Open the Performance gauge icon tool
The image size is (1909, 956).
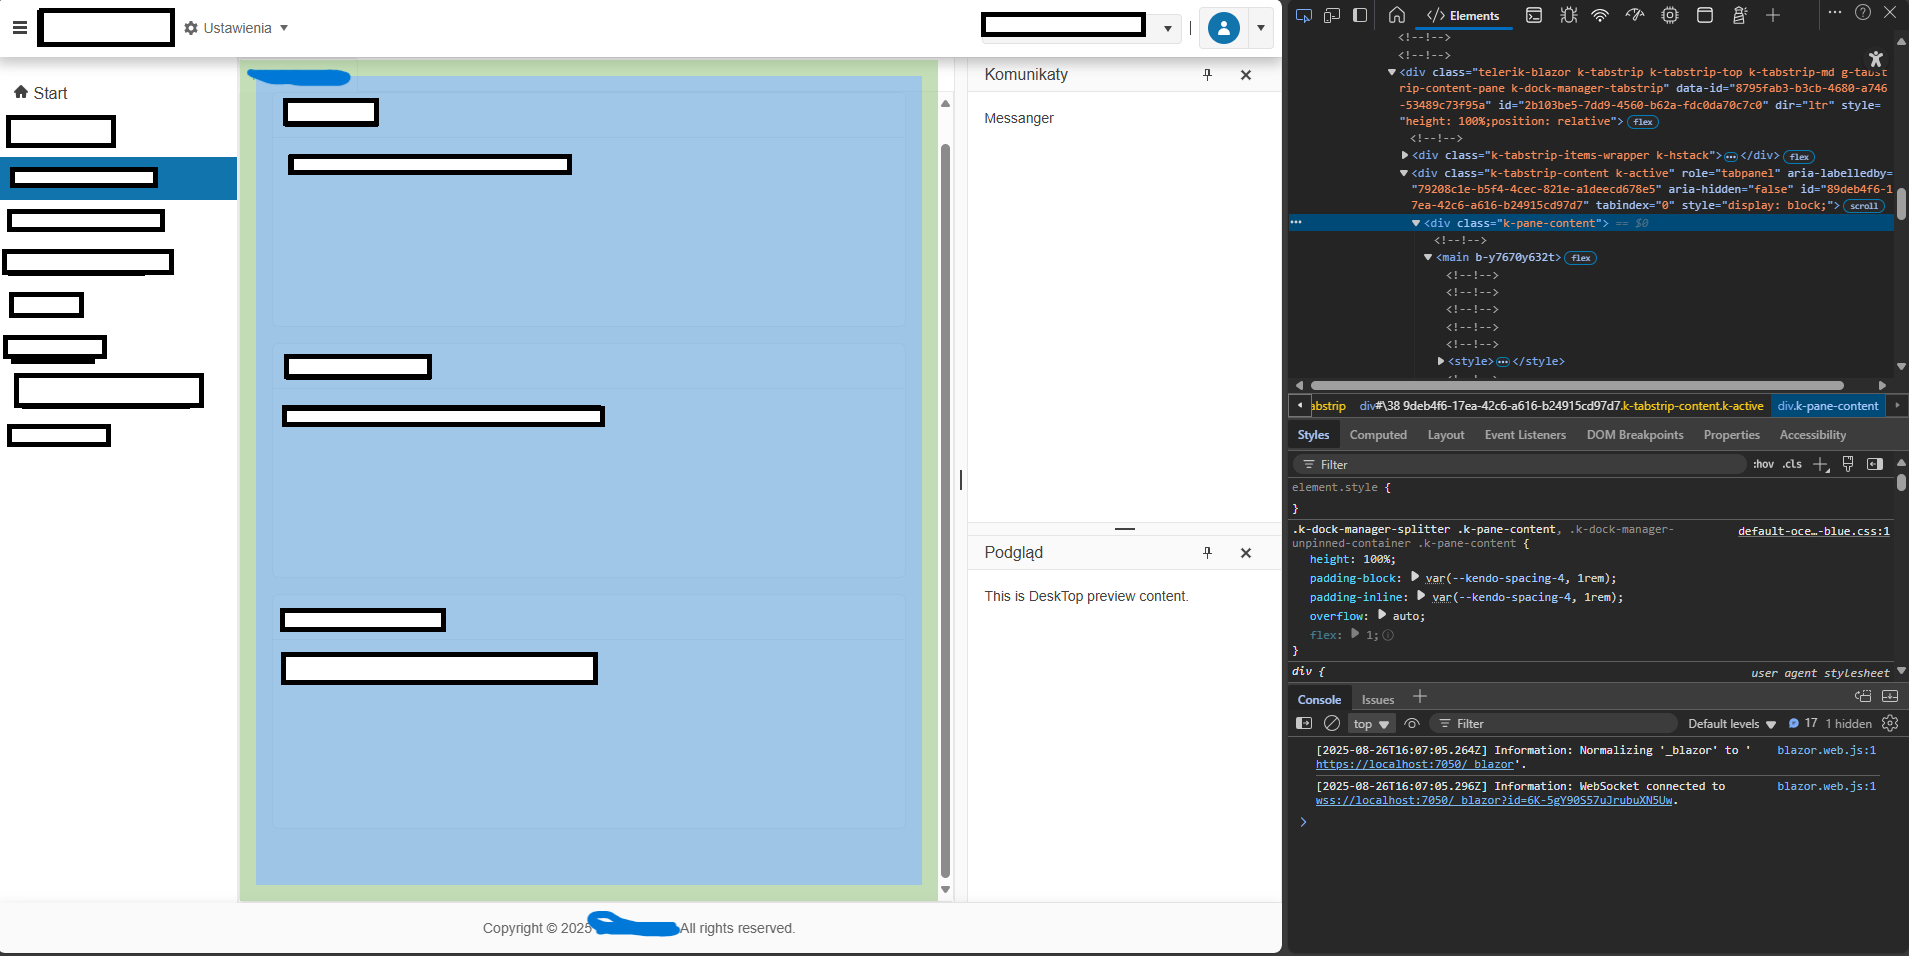(1635, 15)
